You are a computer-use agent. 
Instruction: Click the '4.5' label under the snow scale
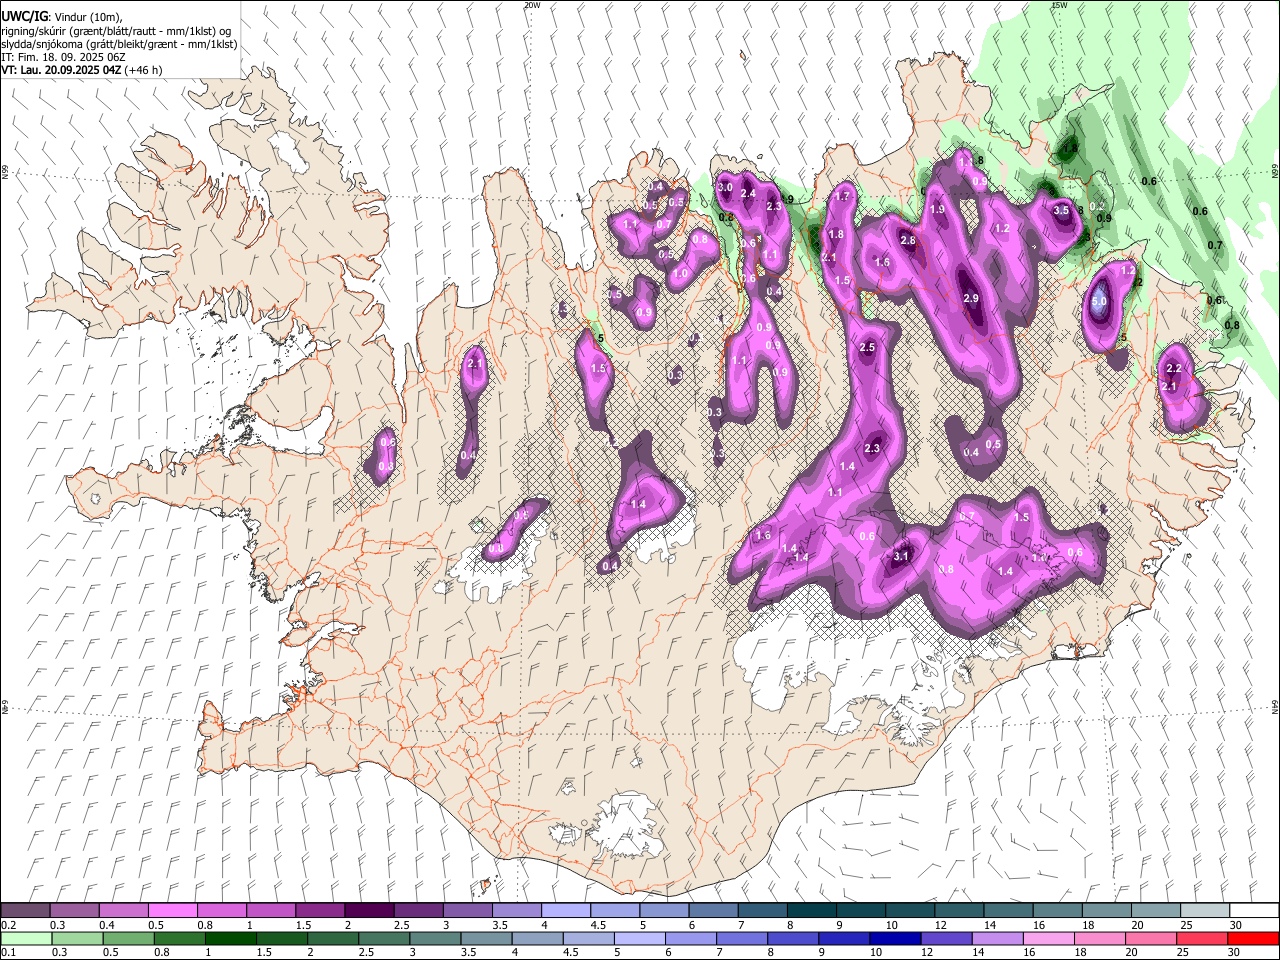[x=598, y=925]
